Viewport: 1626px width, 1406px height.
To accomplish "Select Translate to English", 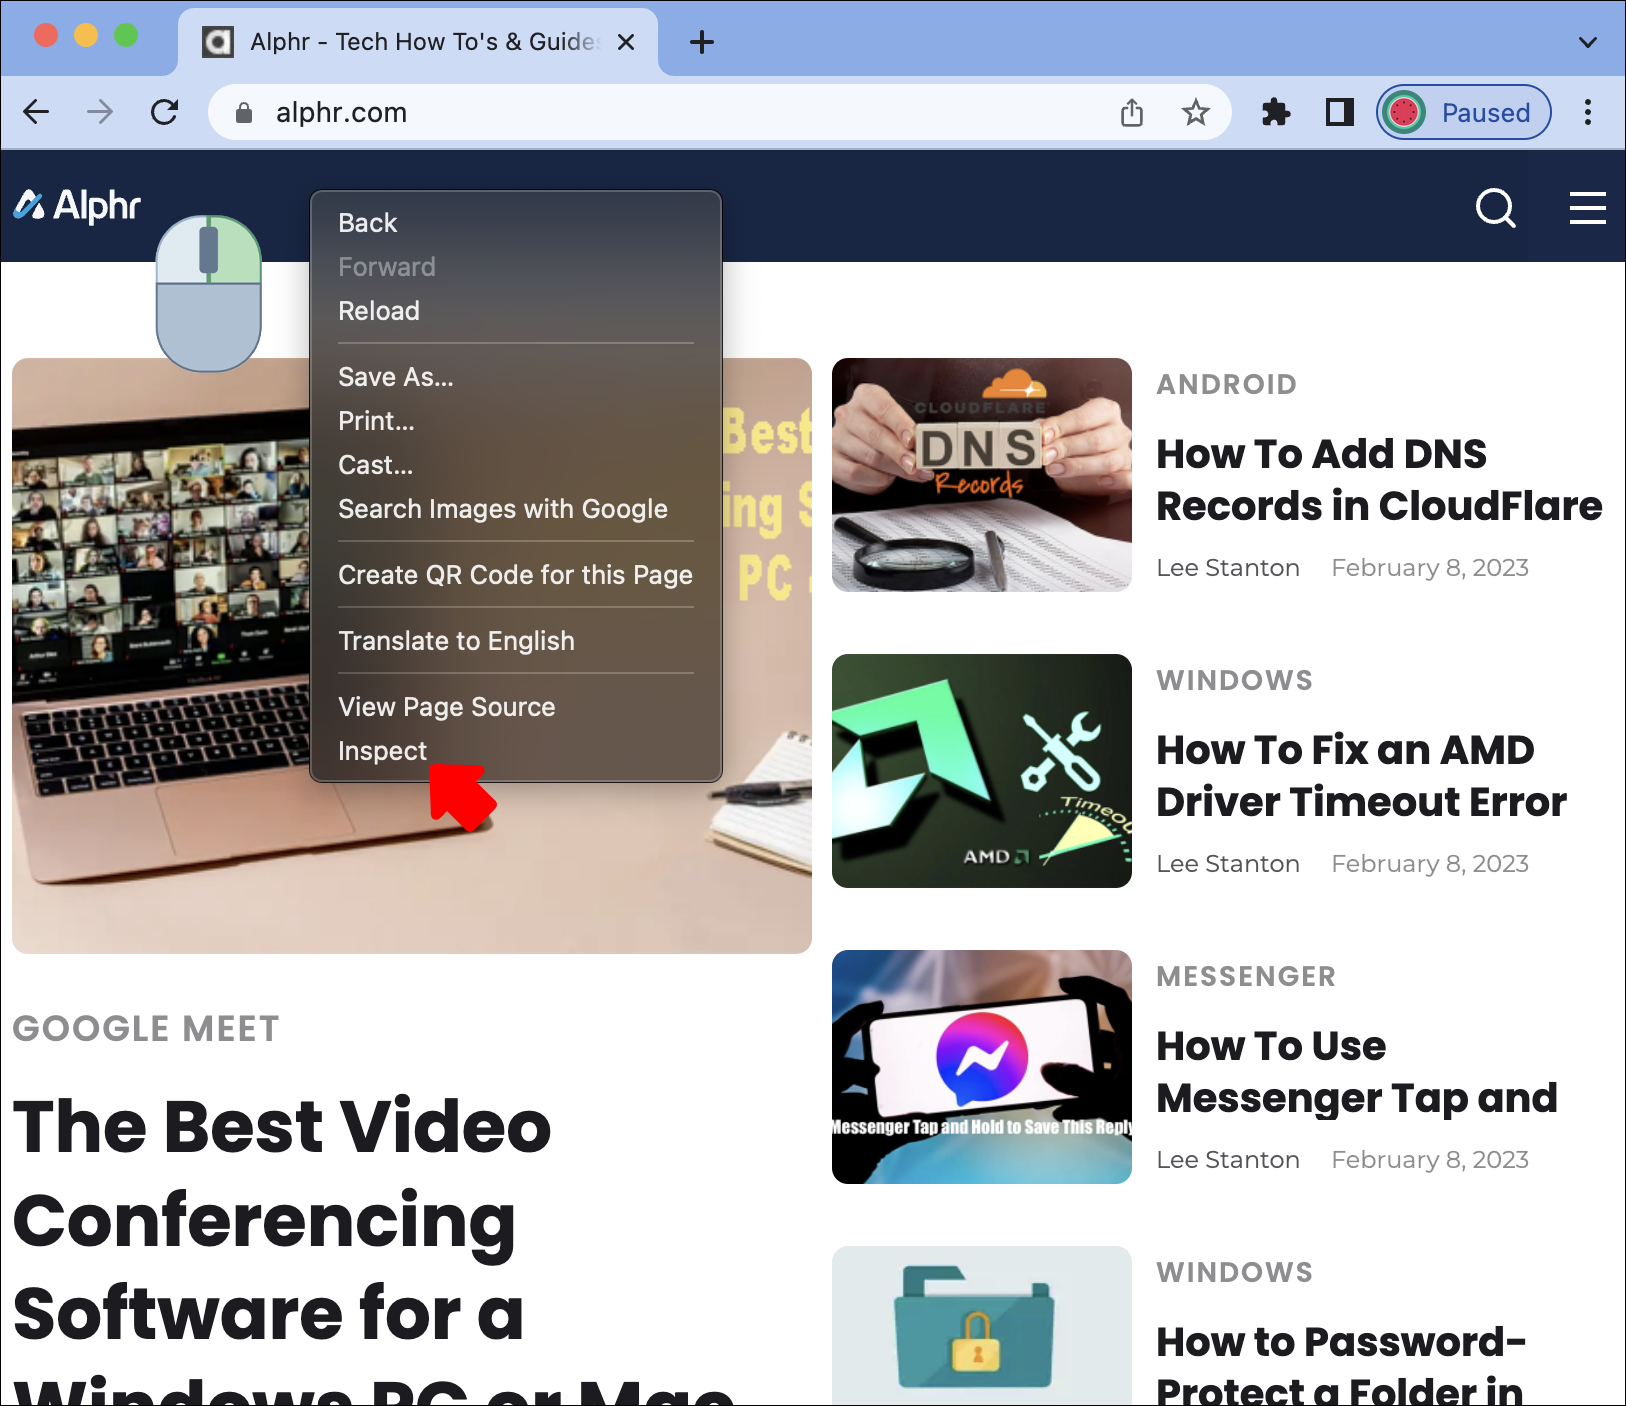I will [x=516, y=641].
